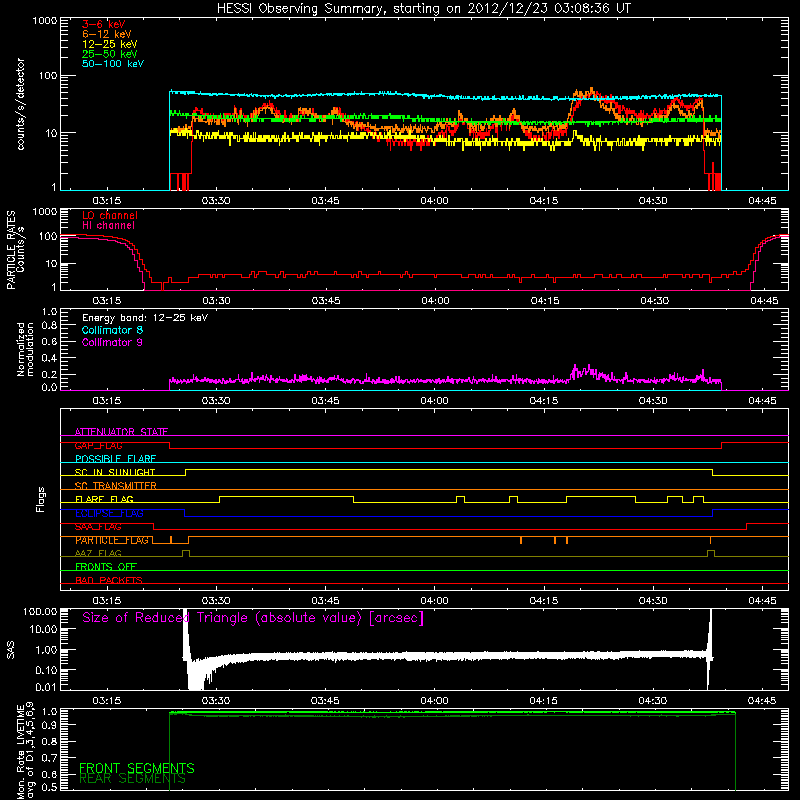Click the 0.8 y-axis value on the modulation plot

49,326
